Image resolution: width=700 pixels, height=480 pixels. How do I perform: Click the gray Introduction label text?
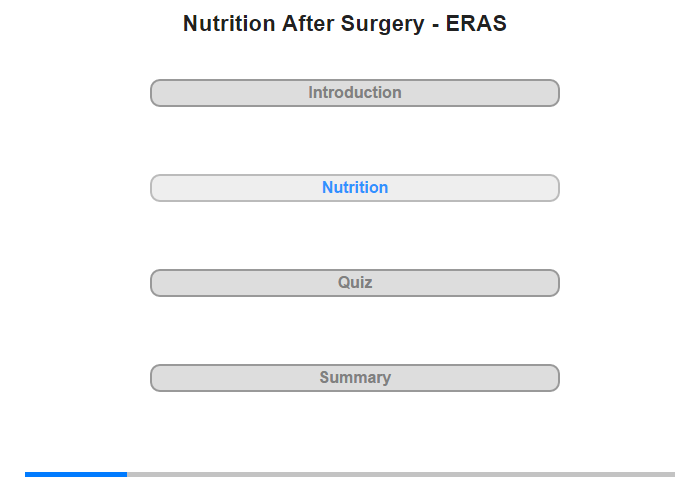point(355,92)
